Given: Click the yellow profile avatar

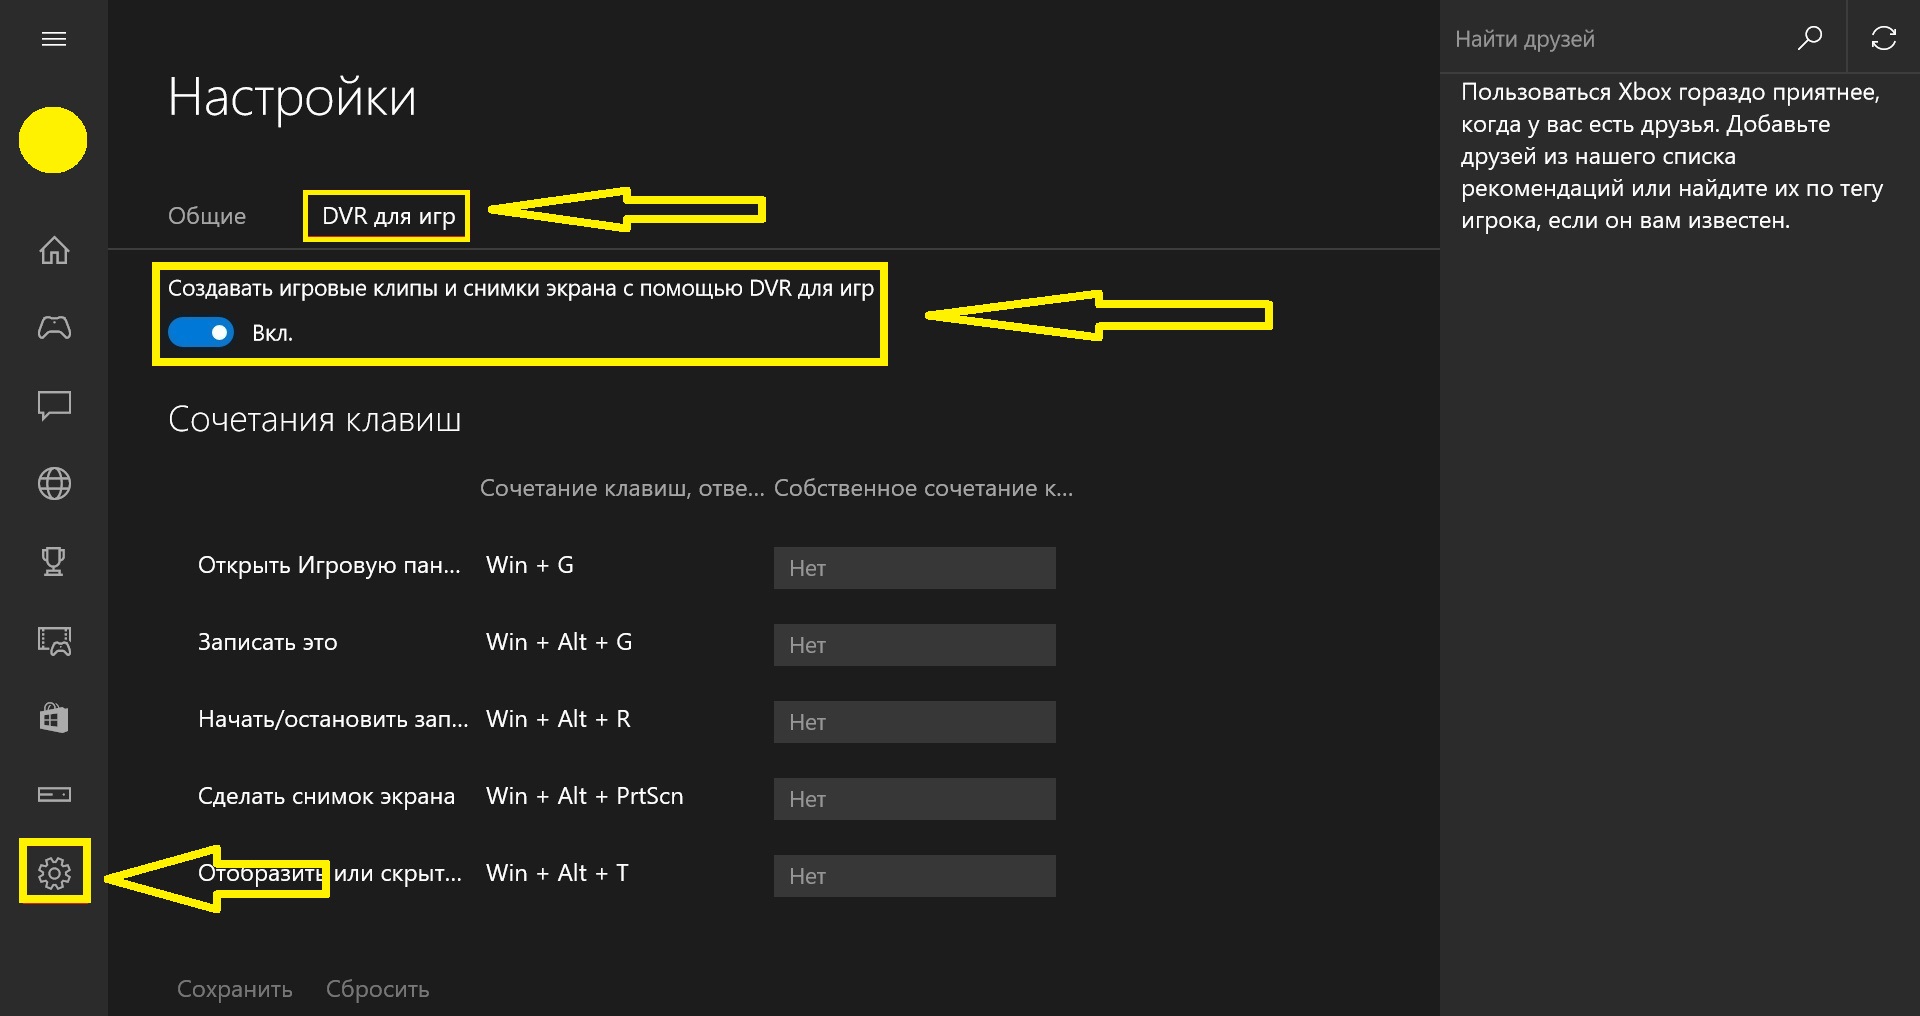Looking at the screenshot, I should point(53,140).
